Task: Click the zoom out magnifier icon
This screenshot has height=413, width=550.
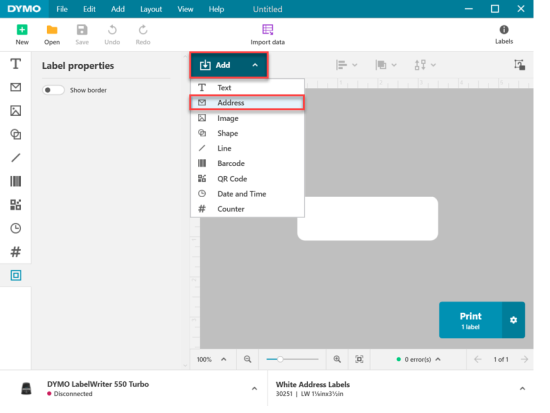Action: [x=248, y=359]
